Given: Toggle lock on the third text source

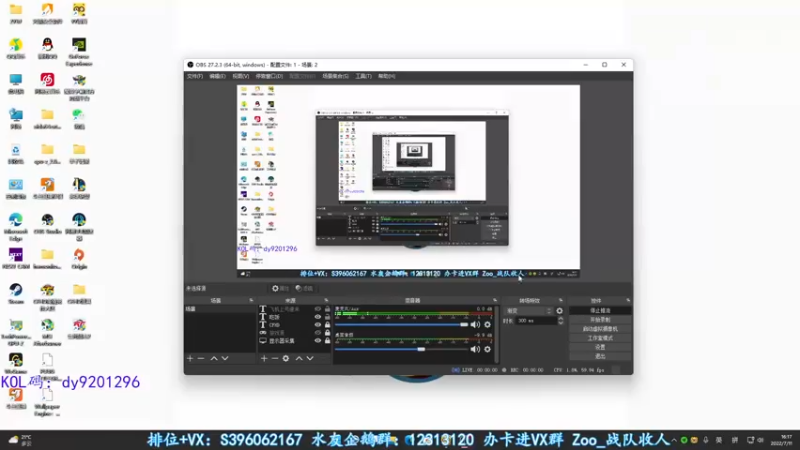Looking at the screenshot, I should click(328, 324).
